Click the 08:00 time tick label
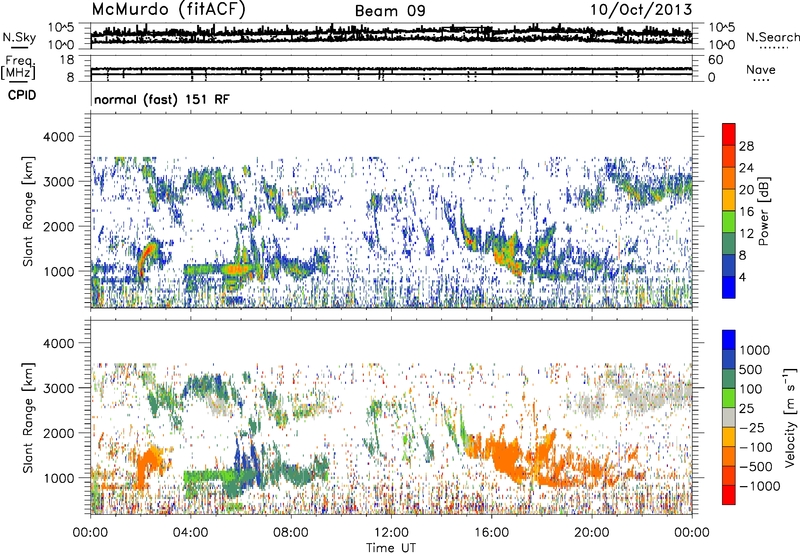 click(290, 533)
